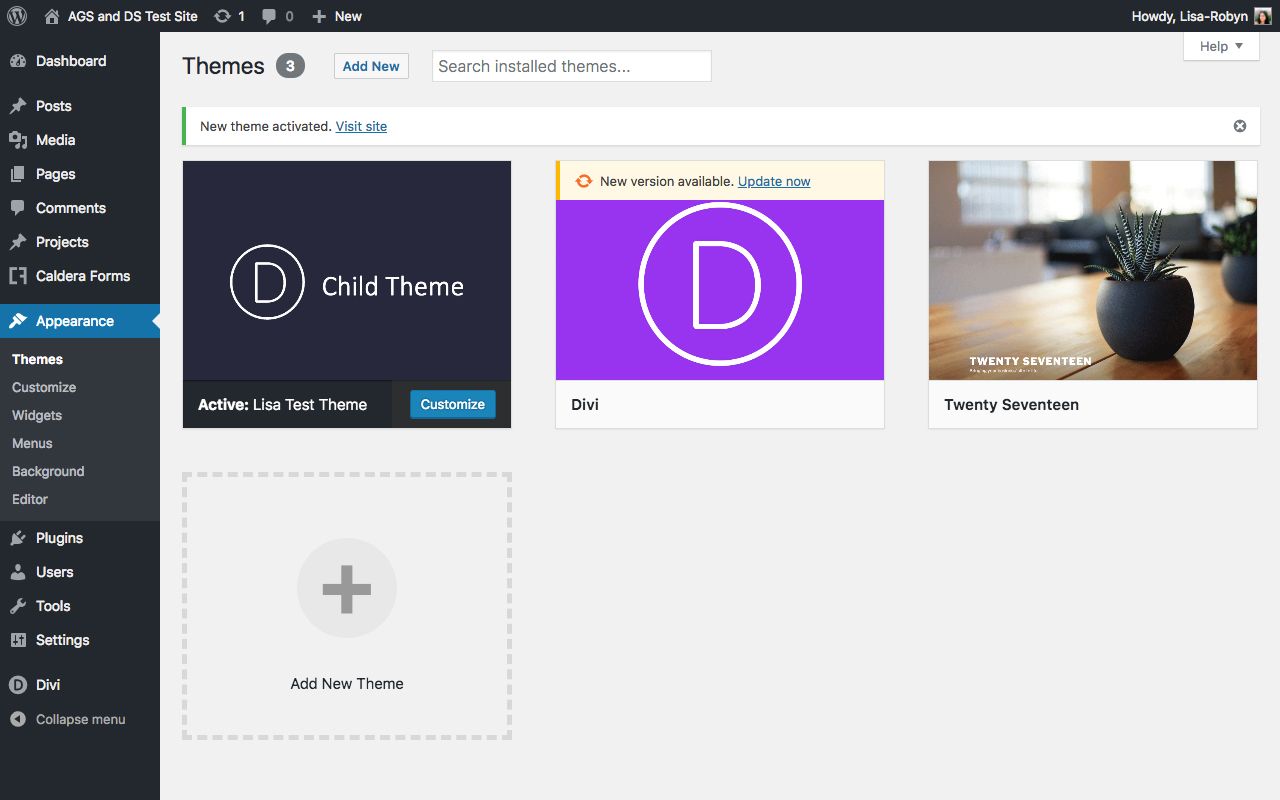This screenshot has width=1280, height=800.
Task: Select the purple Divi theme thumbnail
Action: click(x=720, y=290)
